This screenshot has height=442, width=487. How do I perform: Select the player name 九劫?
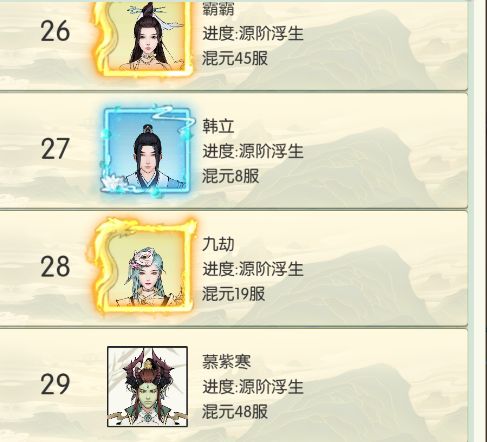pos(218,244)
